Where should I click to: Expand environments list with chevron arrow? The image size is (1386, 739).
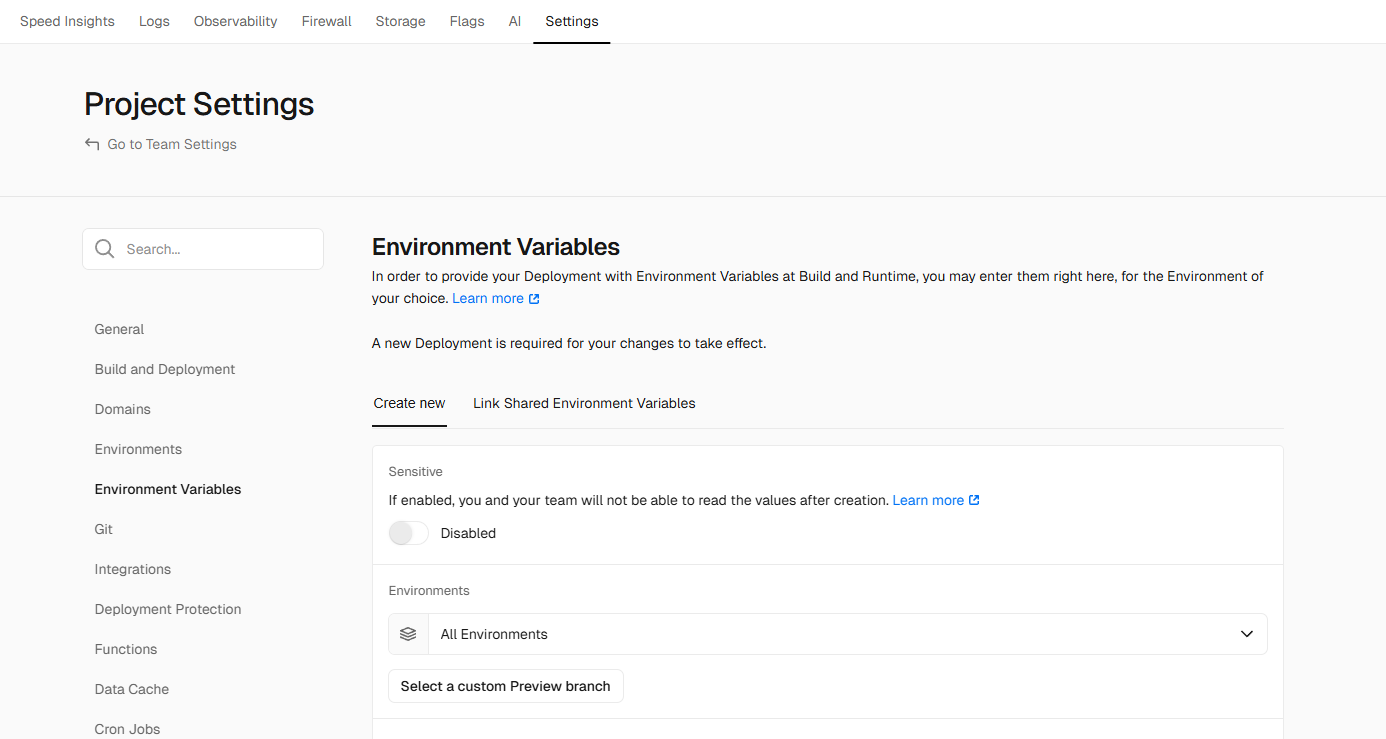[x=1247, y=634]
